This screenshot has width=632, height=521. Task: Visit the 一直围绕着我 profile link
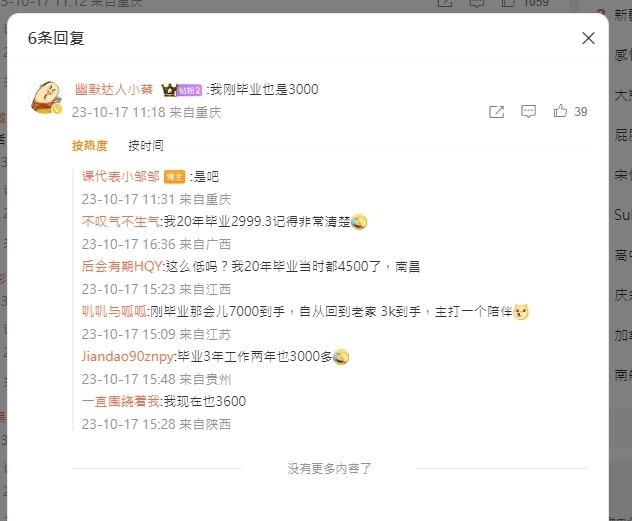[x=121, y=402]
